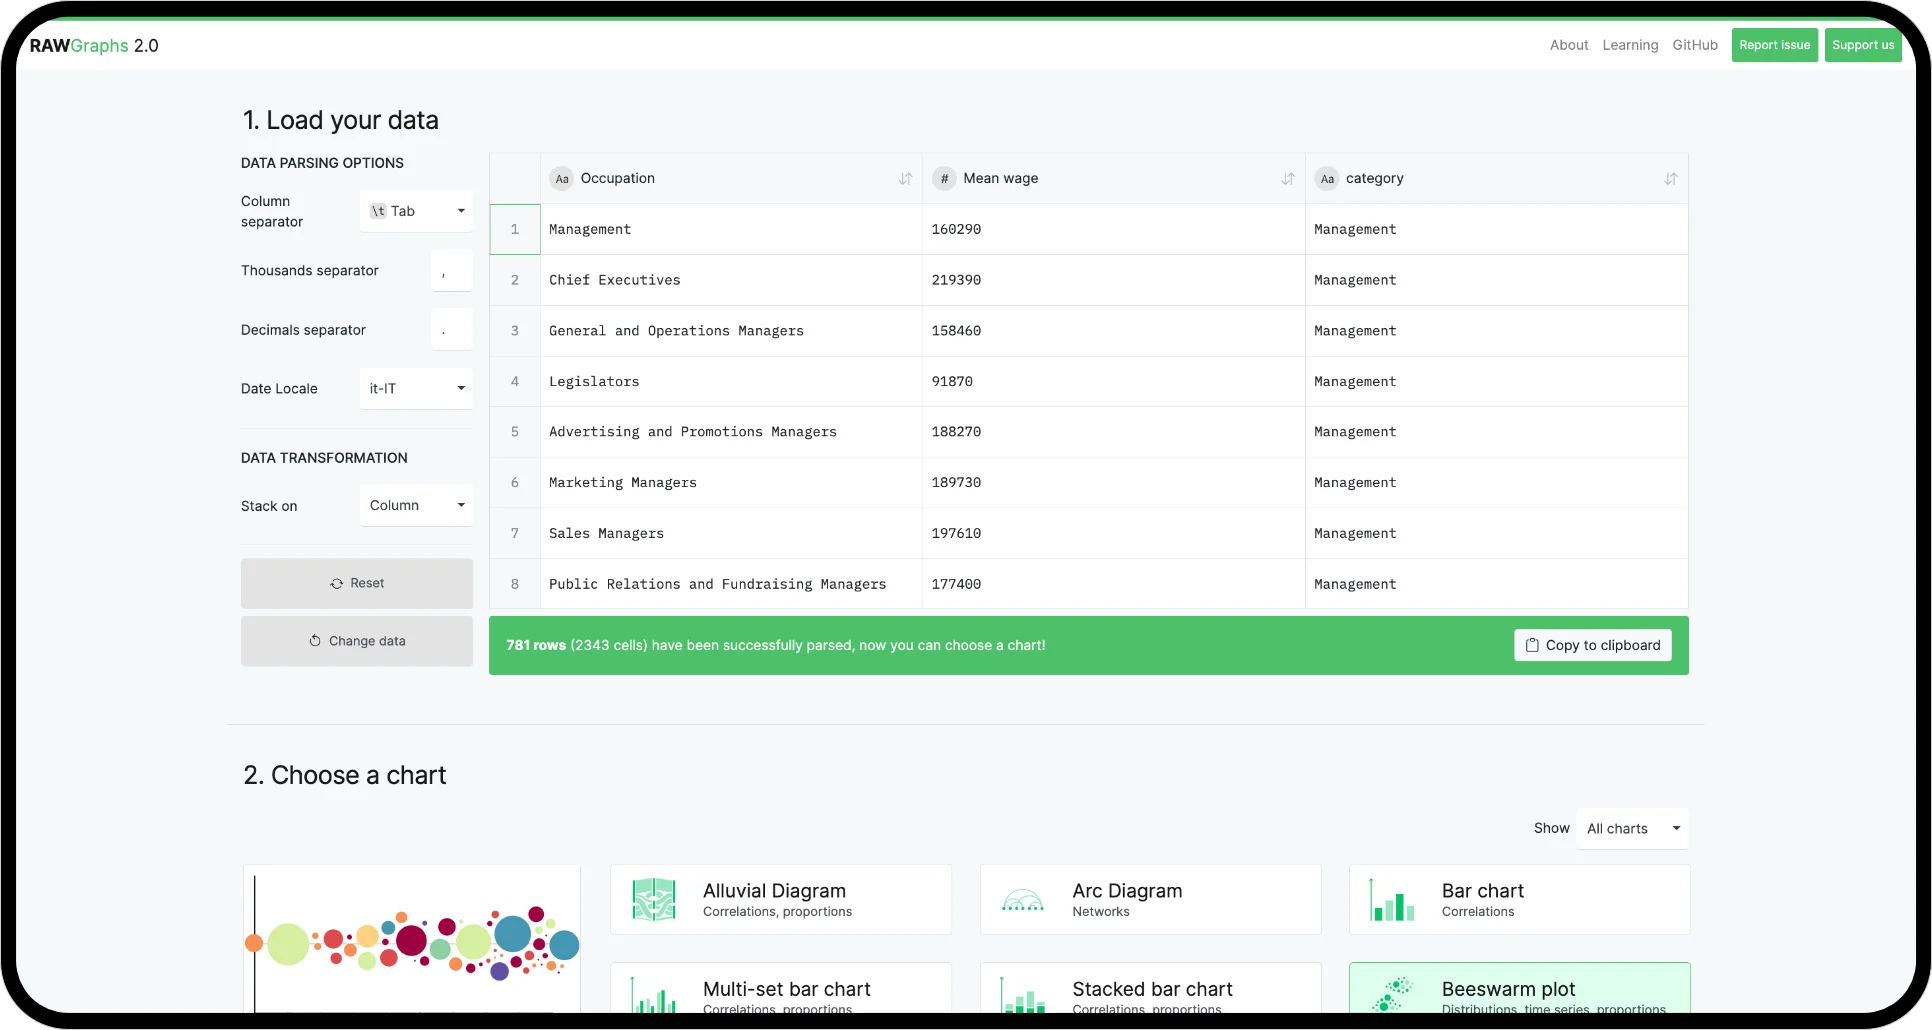Viewport: 1932px width, 1030px height.
Task: Visit the GitHub link
Action: pos(1695,45)
